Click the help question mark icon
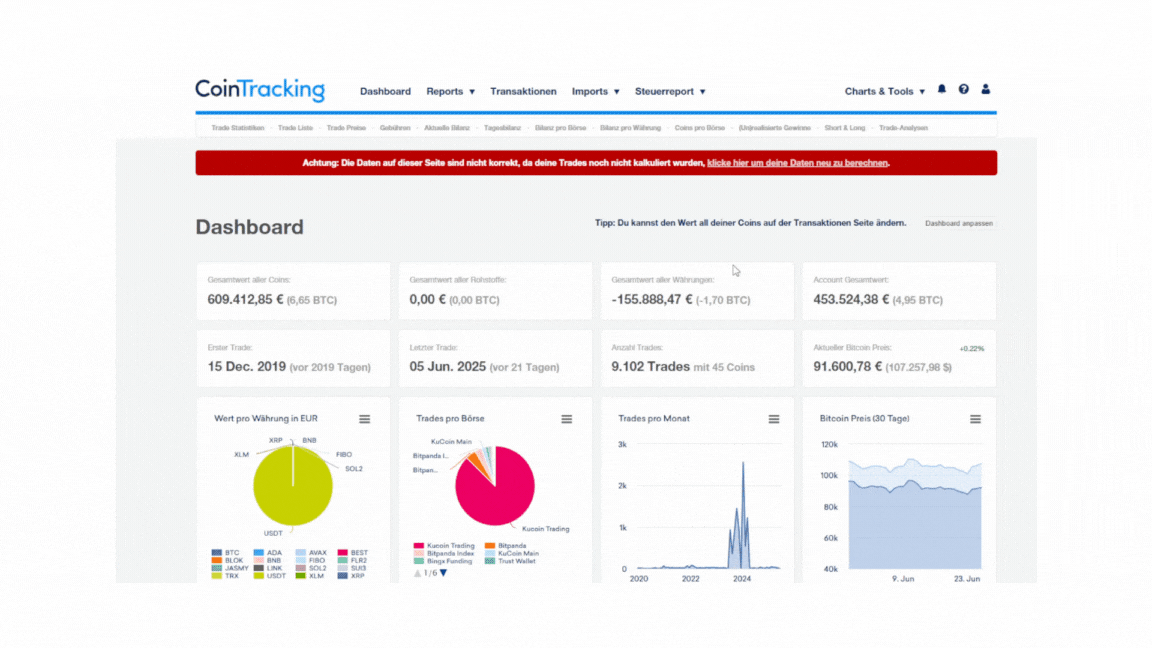The image size is (1152, 648). coord(963,89)
